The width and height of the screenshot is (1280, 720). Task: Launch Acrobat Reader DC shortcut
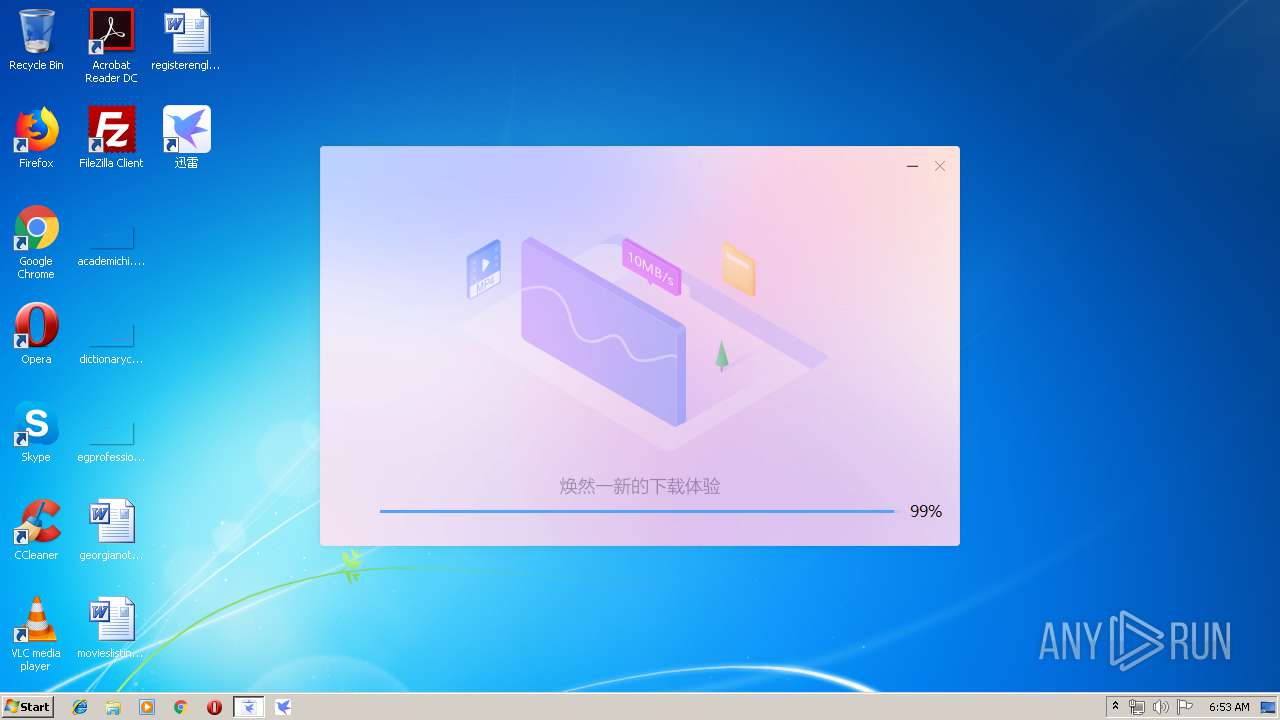[x=111, y=46]
